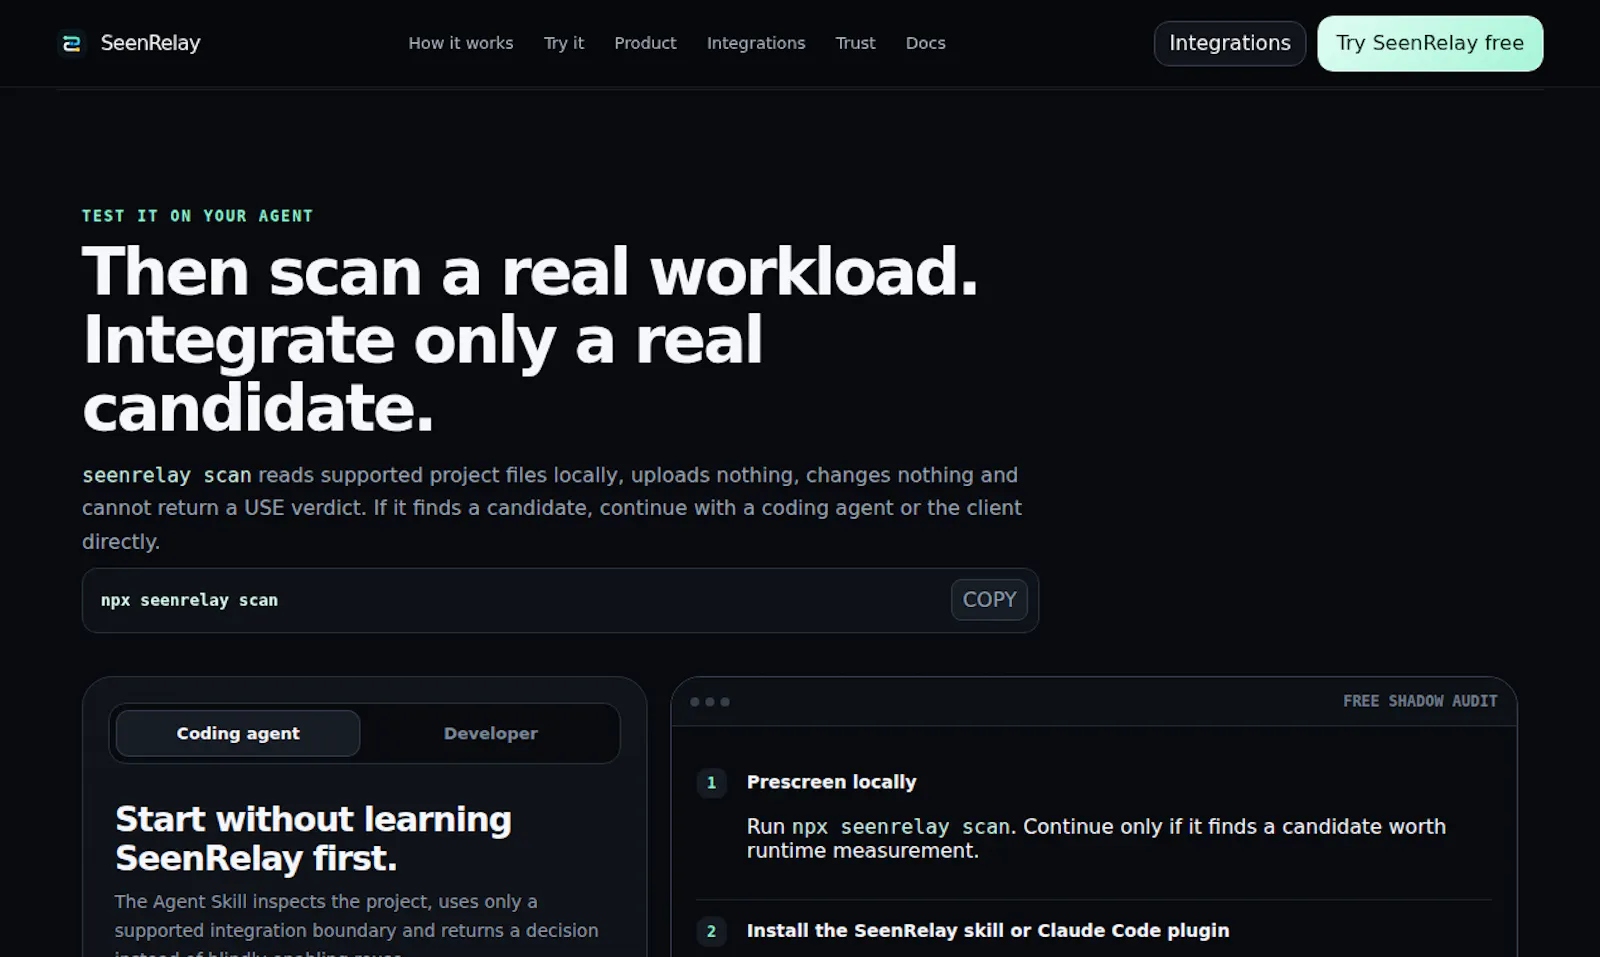Click the outlined Integrations button

pyautogui.click(x=1230, y=43)
